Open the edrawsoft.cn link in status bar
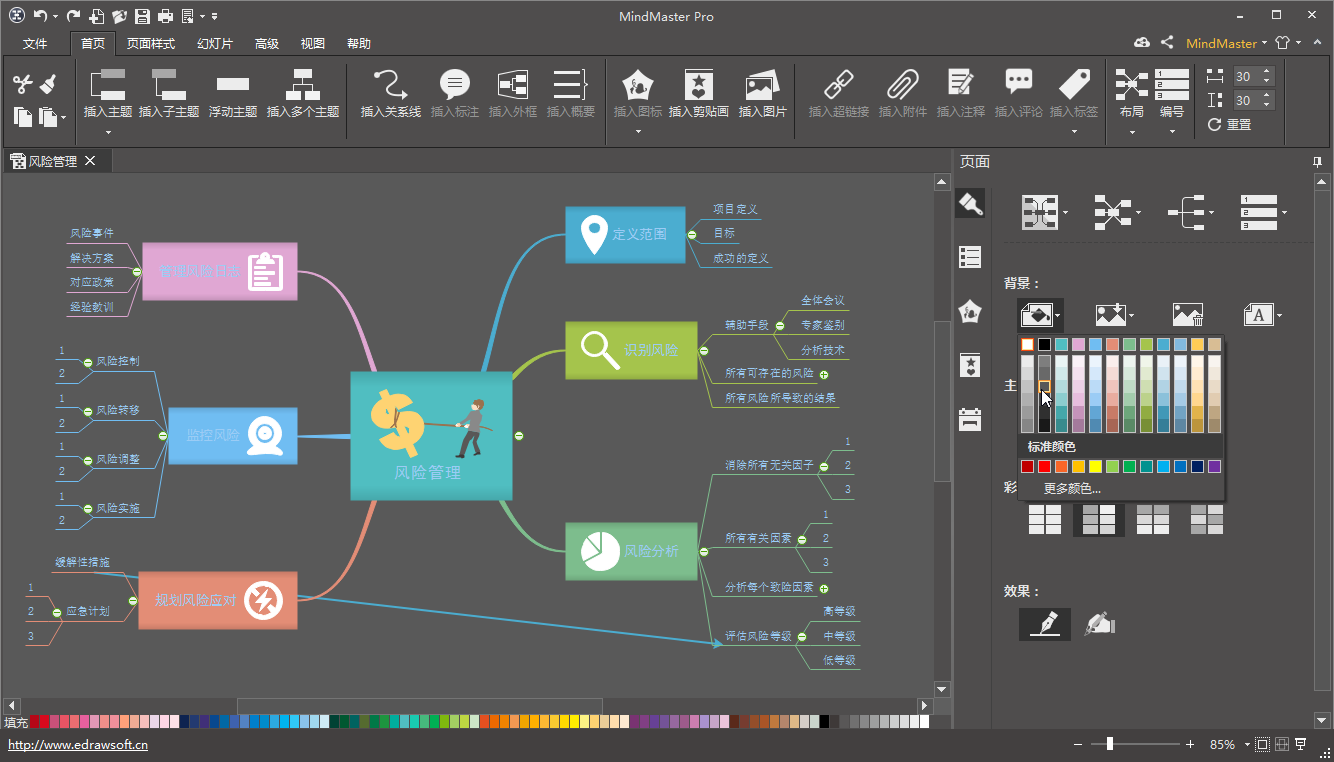The height and width of the screenshot is (762, 1334). tap(78, 745)
